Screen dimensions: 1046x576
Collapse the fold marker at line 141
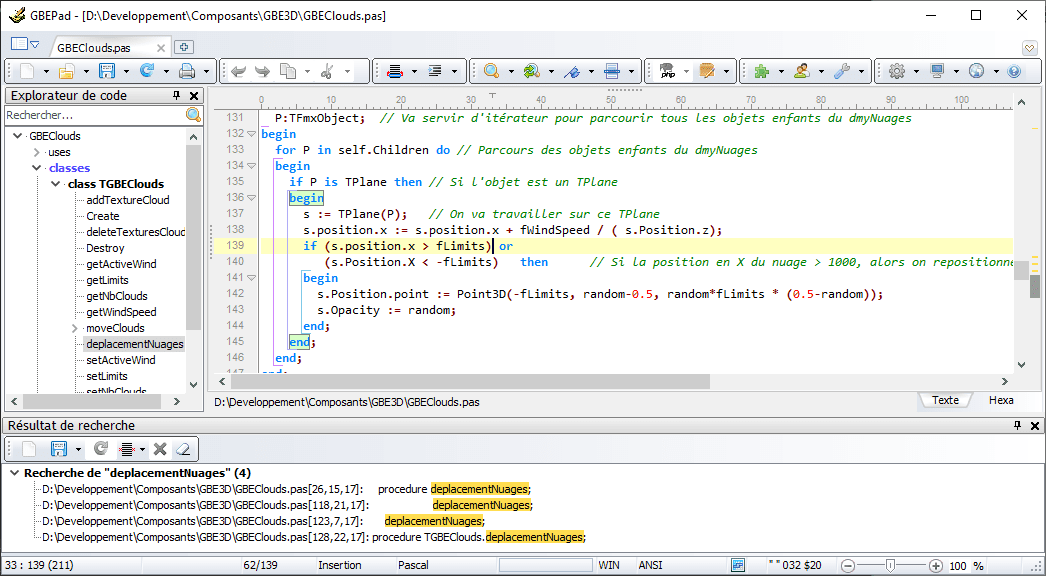(251, 278)
